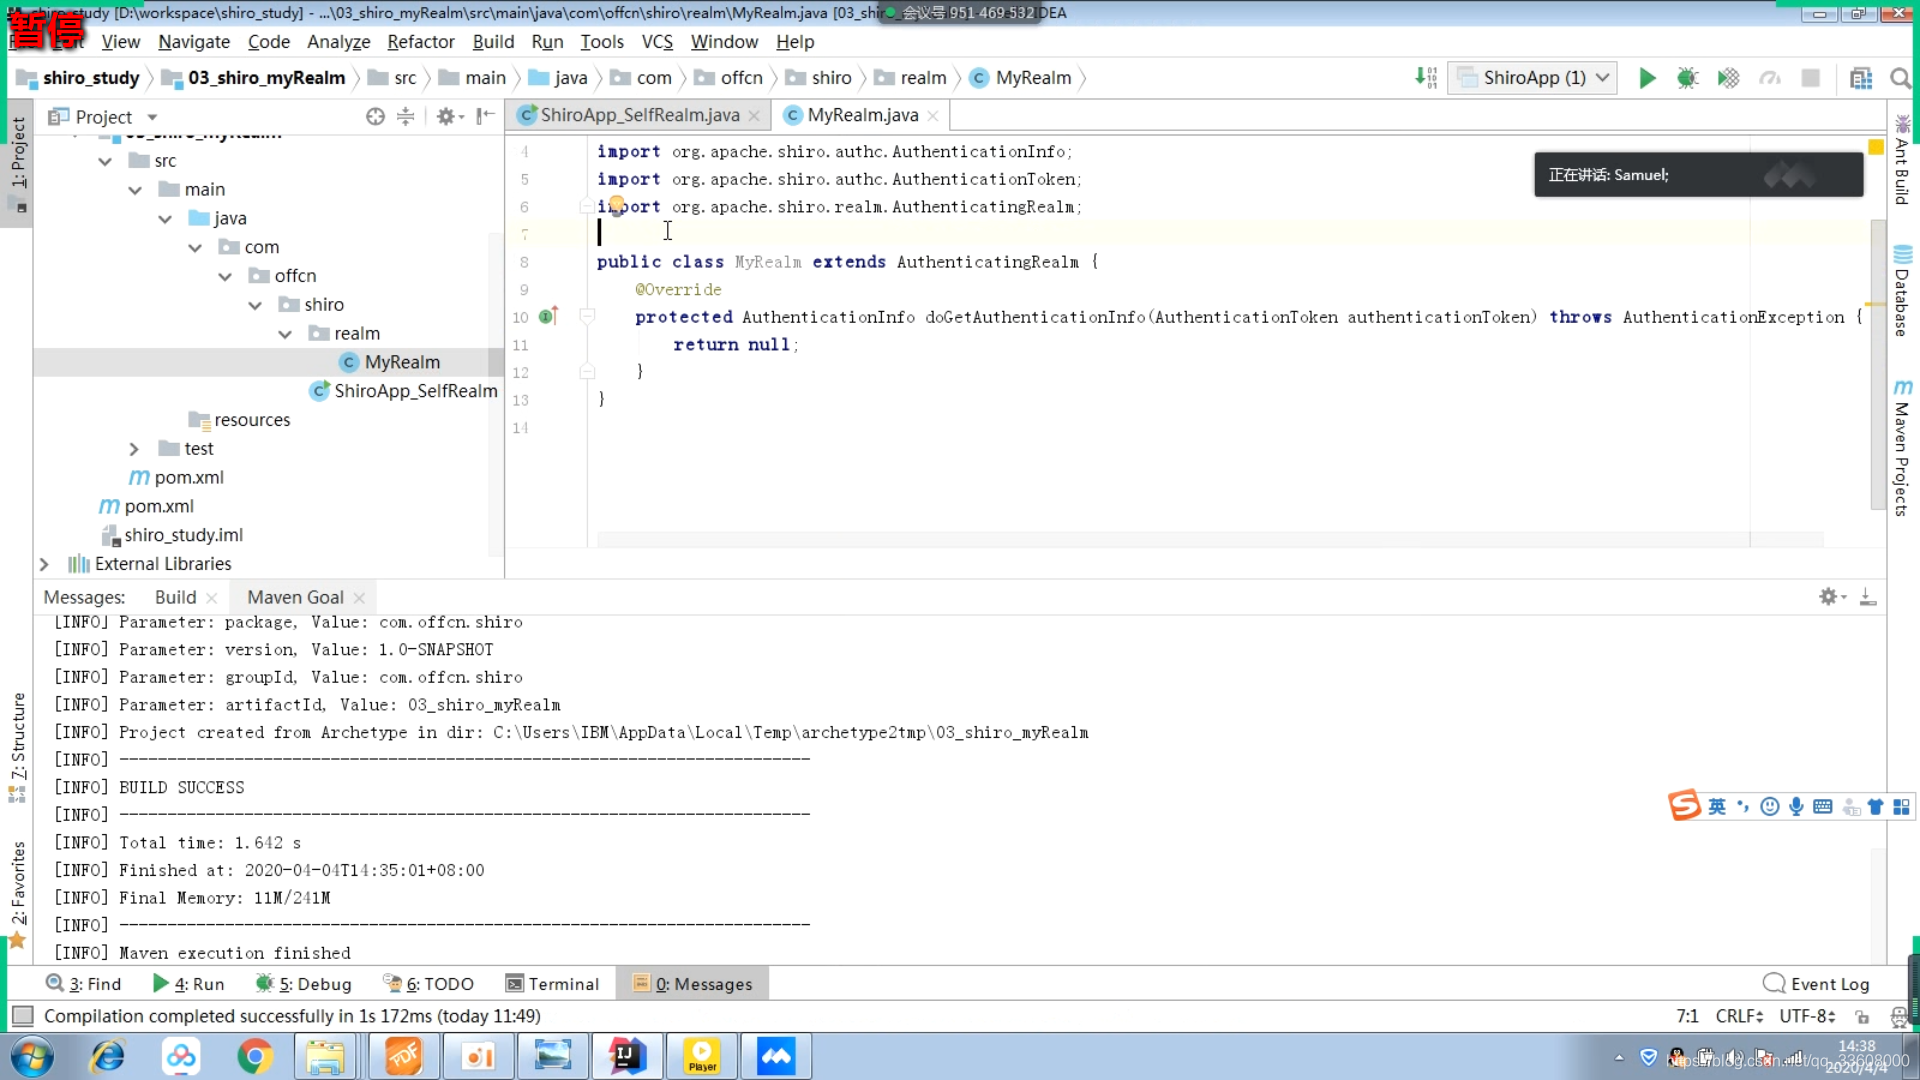This screenshot has width=1920, height=1080.
Task: Open Project view selector dropdown arrow
Action: 153,117
